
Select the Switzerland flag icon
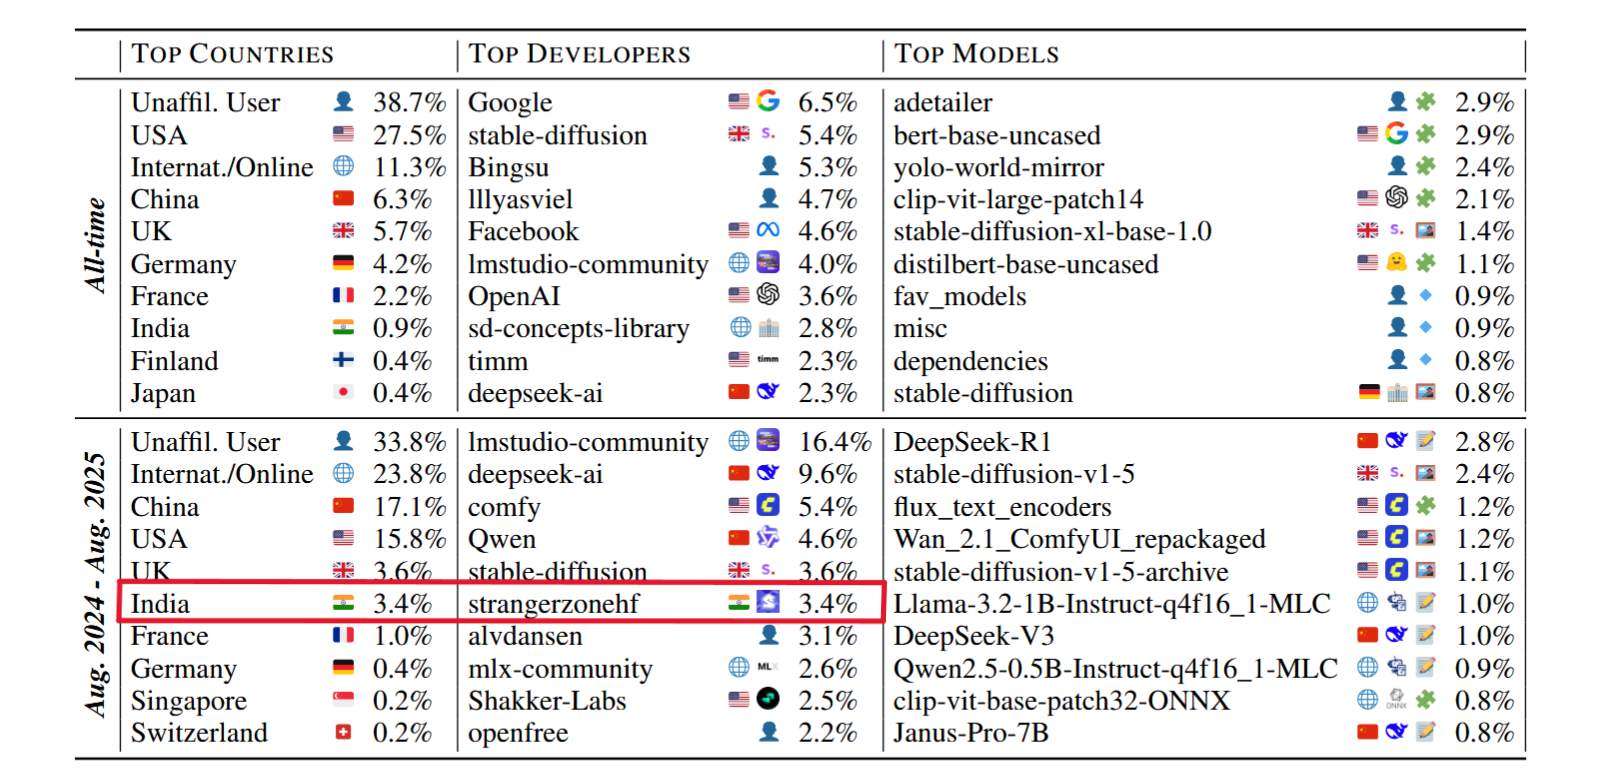click(x=343, y=733)
